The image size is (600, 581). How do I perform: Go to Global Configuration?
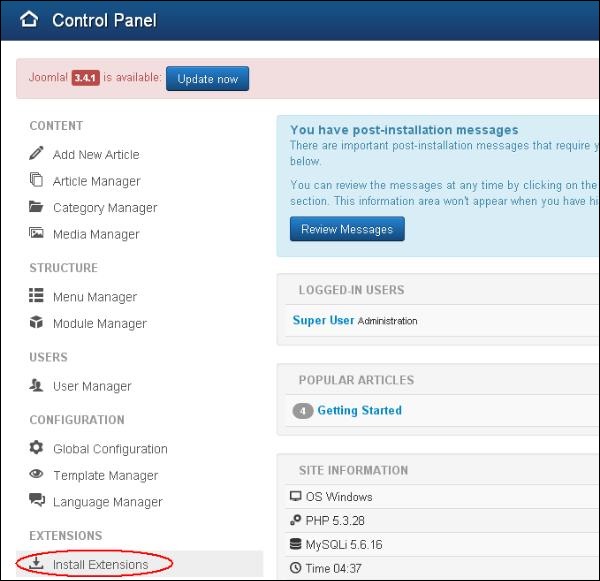click(110, 449)
